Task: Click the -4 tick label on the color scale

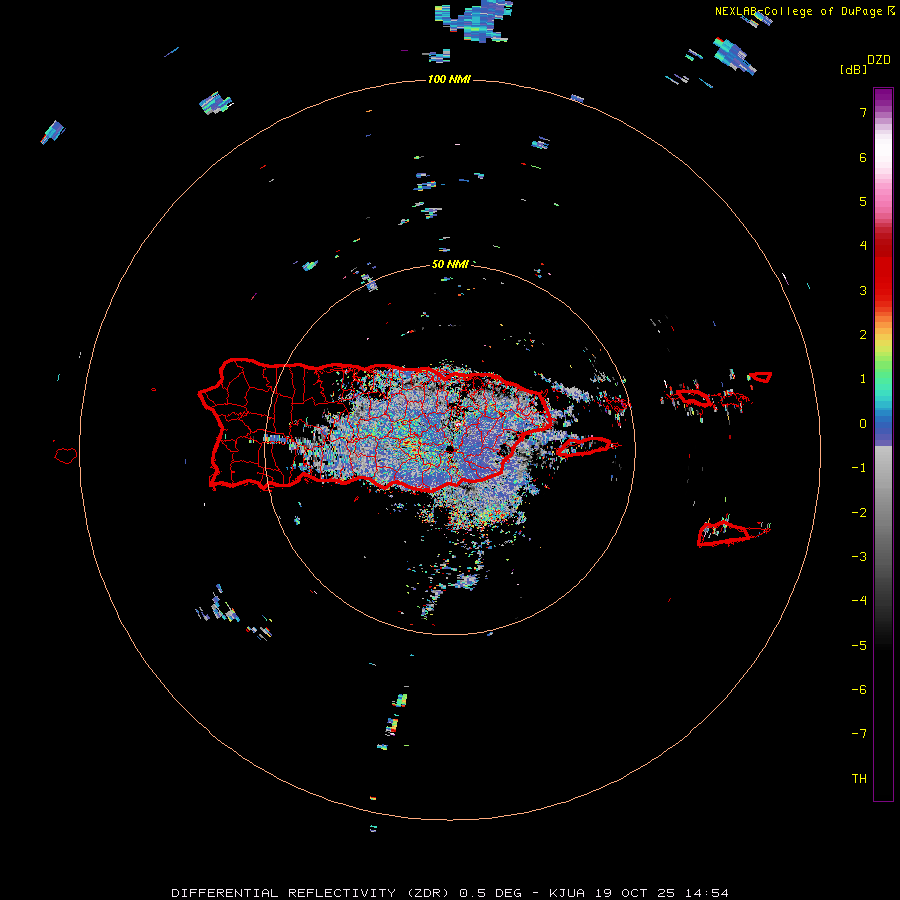Action: [859, 600]
